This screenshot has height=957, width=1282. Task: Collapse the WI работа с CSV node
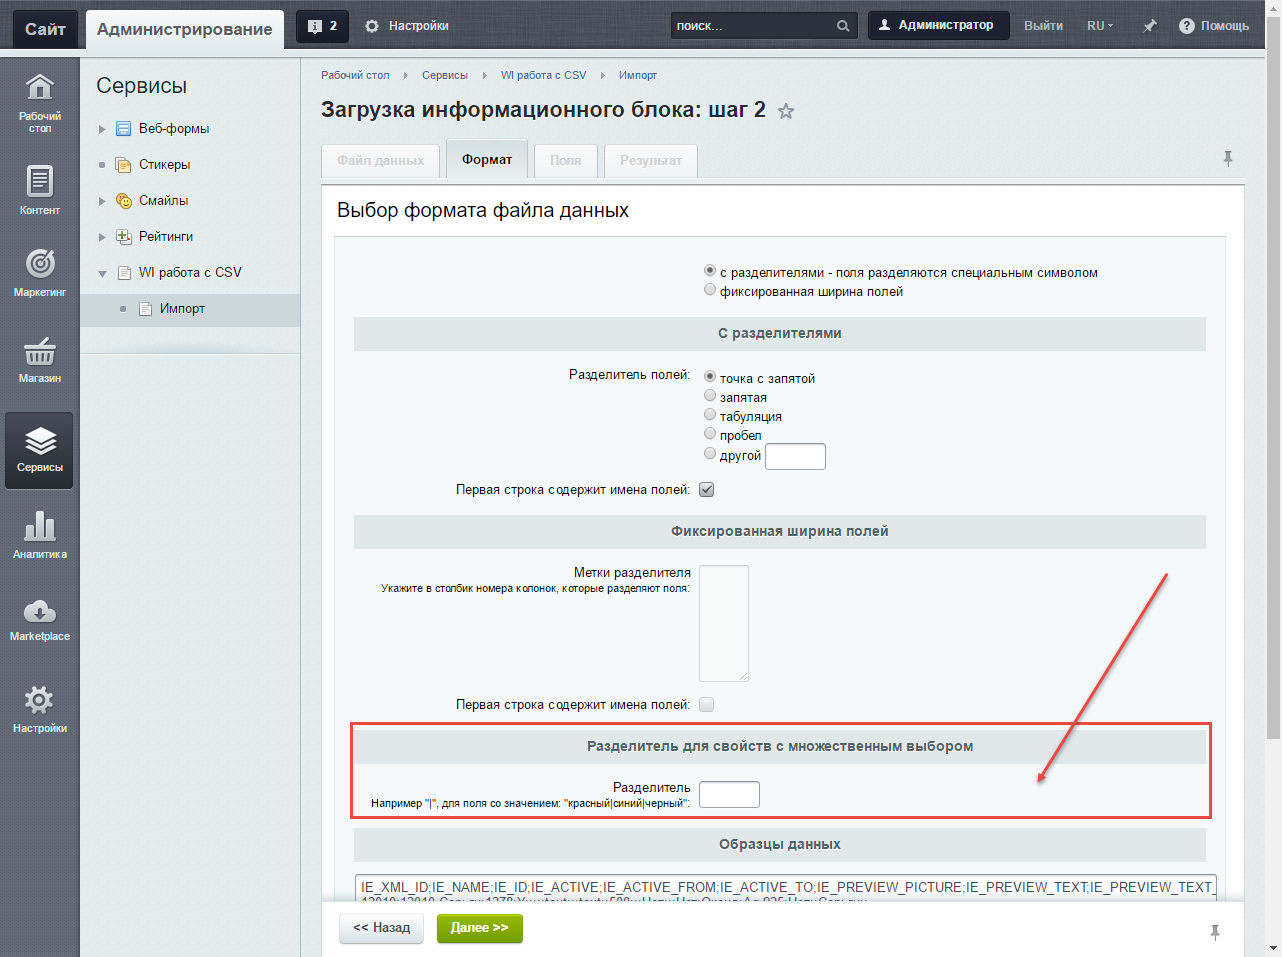pos(102,273)
